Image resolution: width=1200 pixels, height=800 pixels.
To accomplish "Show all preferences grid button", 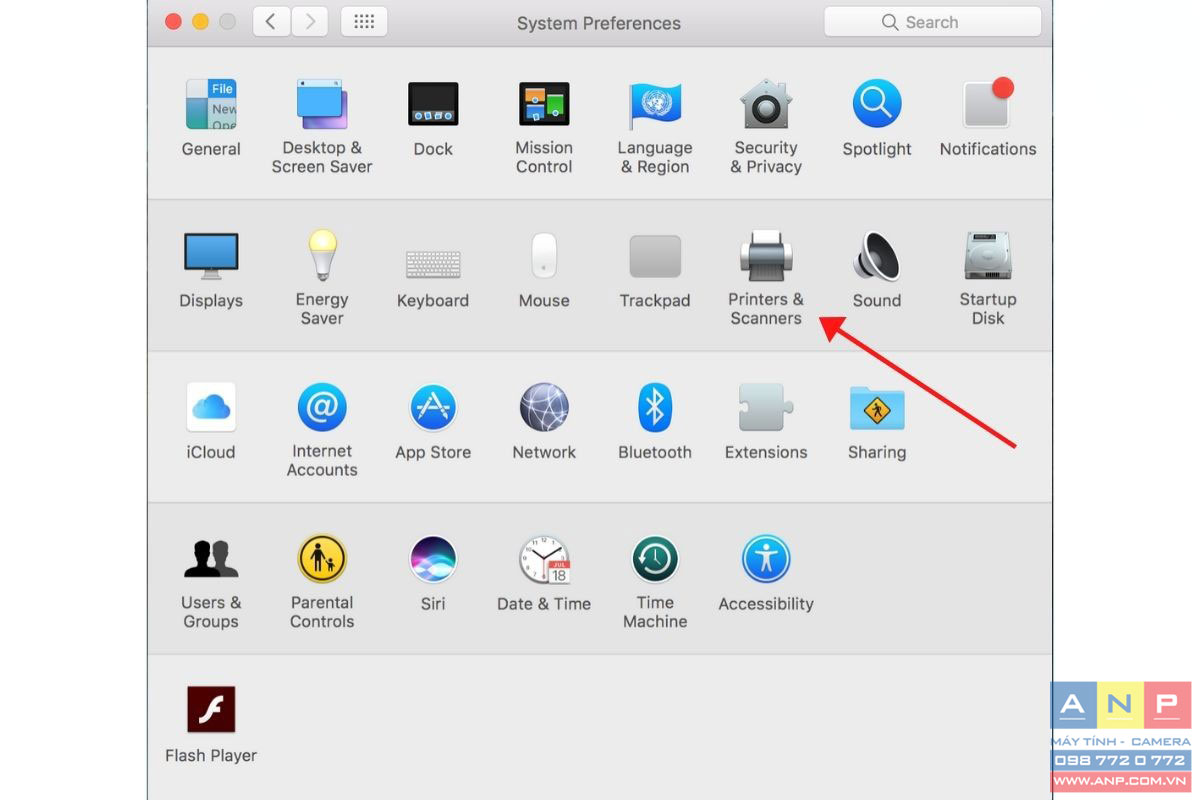I will tap(364, 21).
